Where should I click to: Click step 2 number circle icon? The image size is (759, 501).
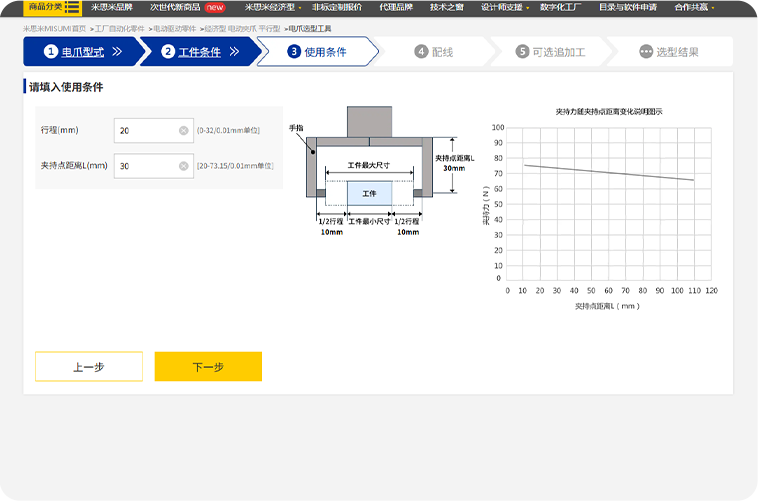pyautogui.click(x=168, y=52)
